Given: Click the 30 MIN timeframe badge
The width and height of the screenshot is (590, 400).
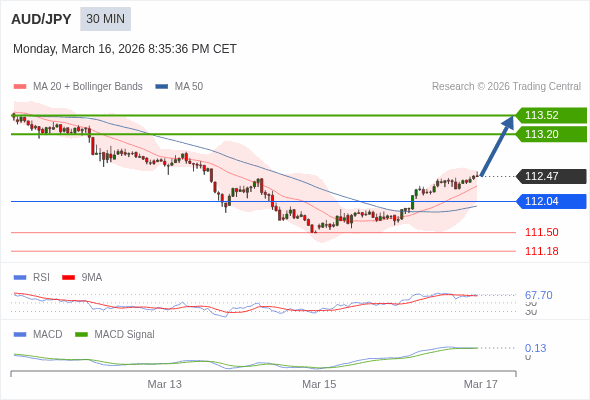Looking at the screenshot, I should coord(105,19).
